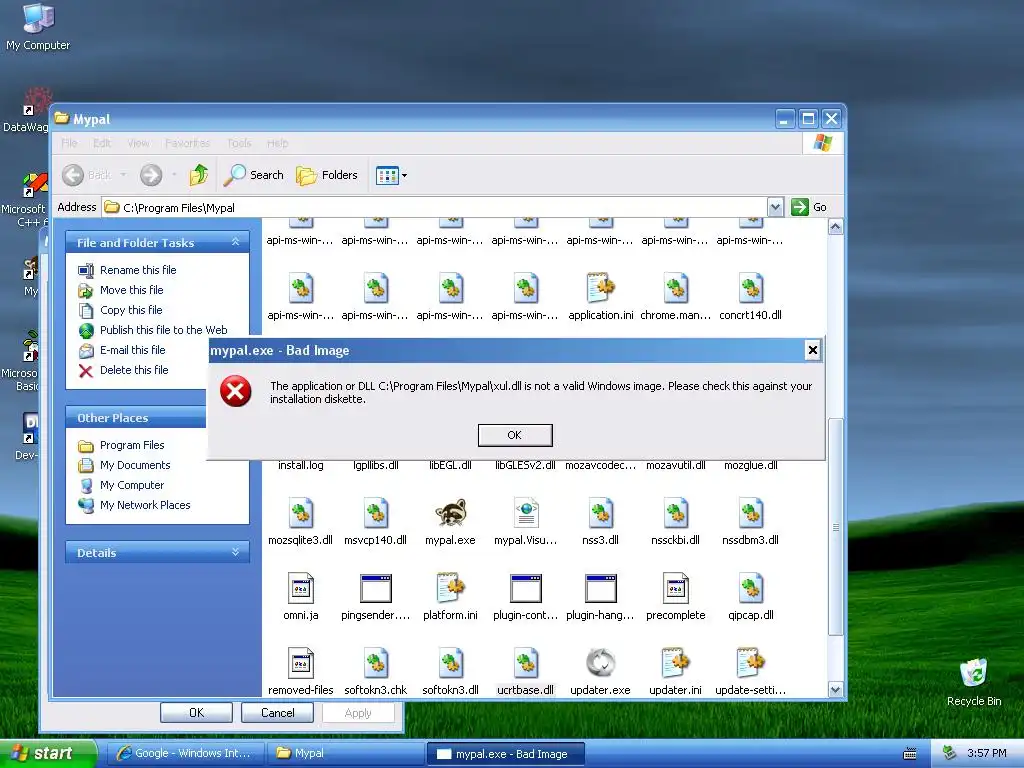Select the nssckbi.dll file icon
Screen dimensions: 1024x768
(675, 513)
